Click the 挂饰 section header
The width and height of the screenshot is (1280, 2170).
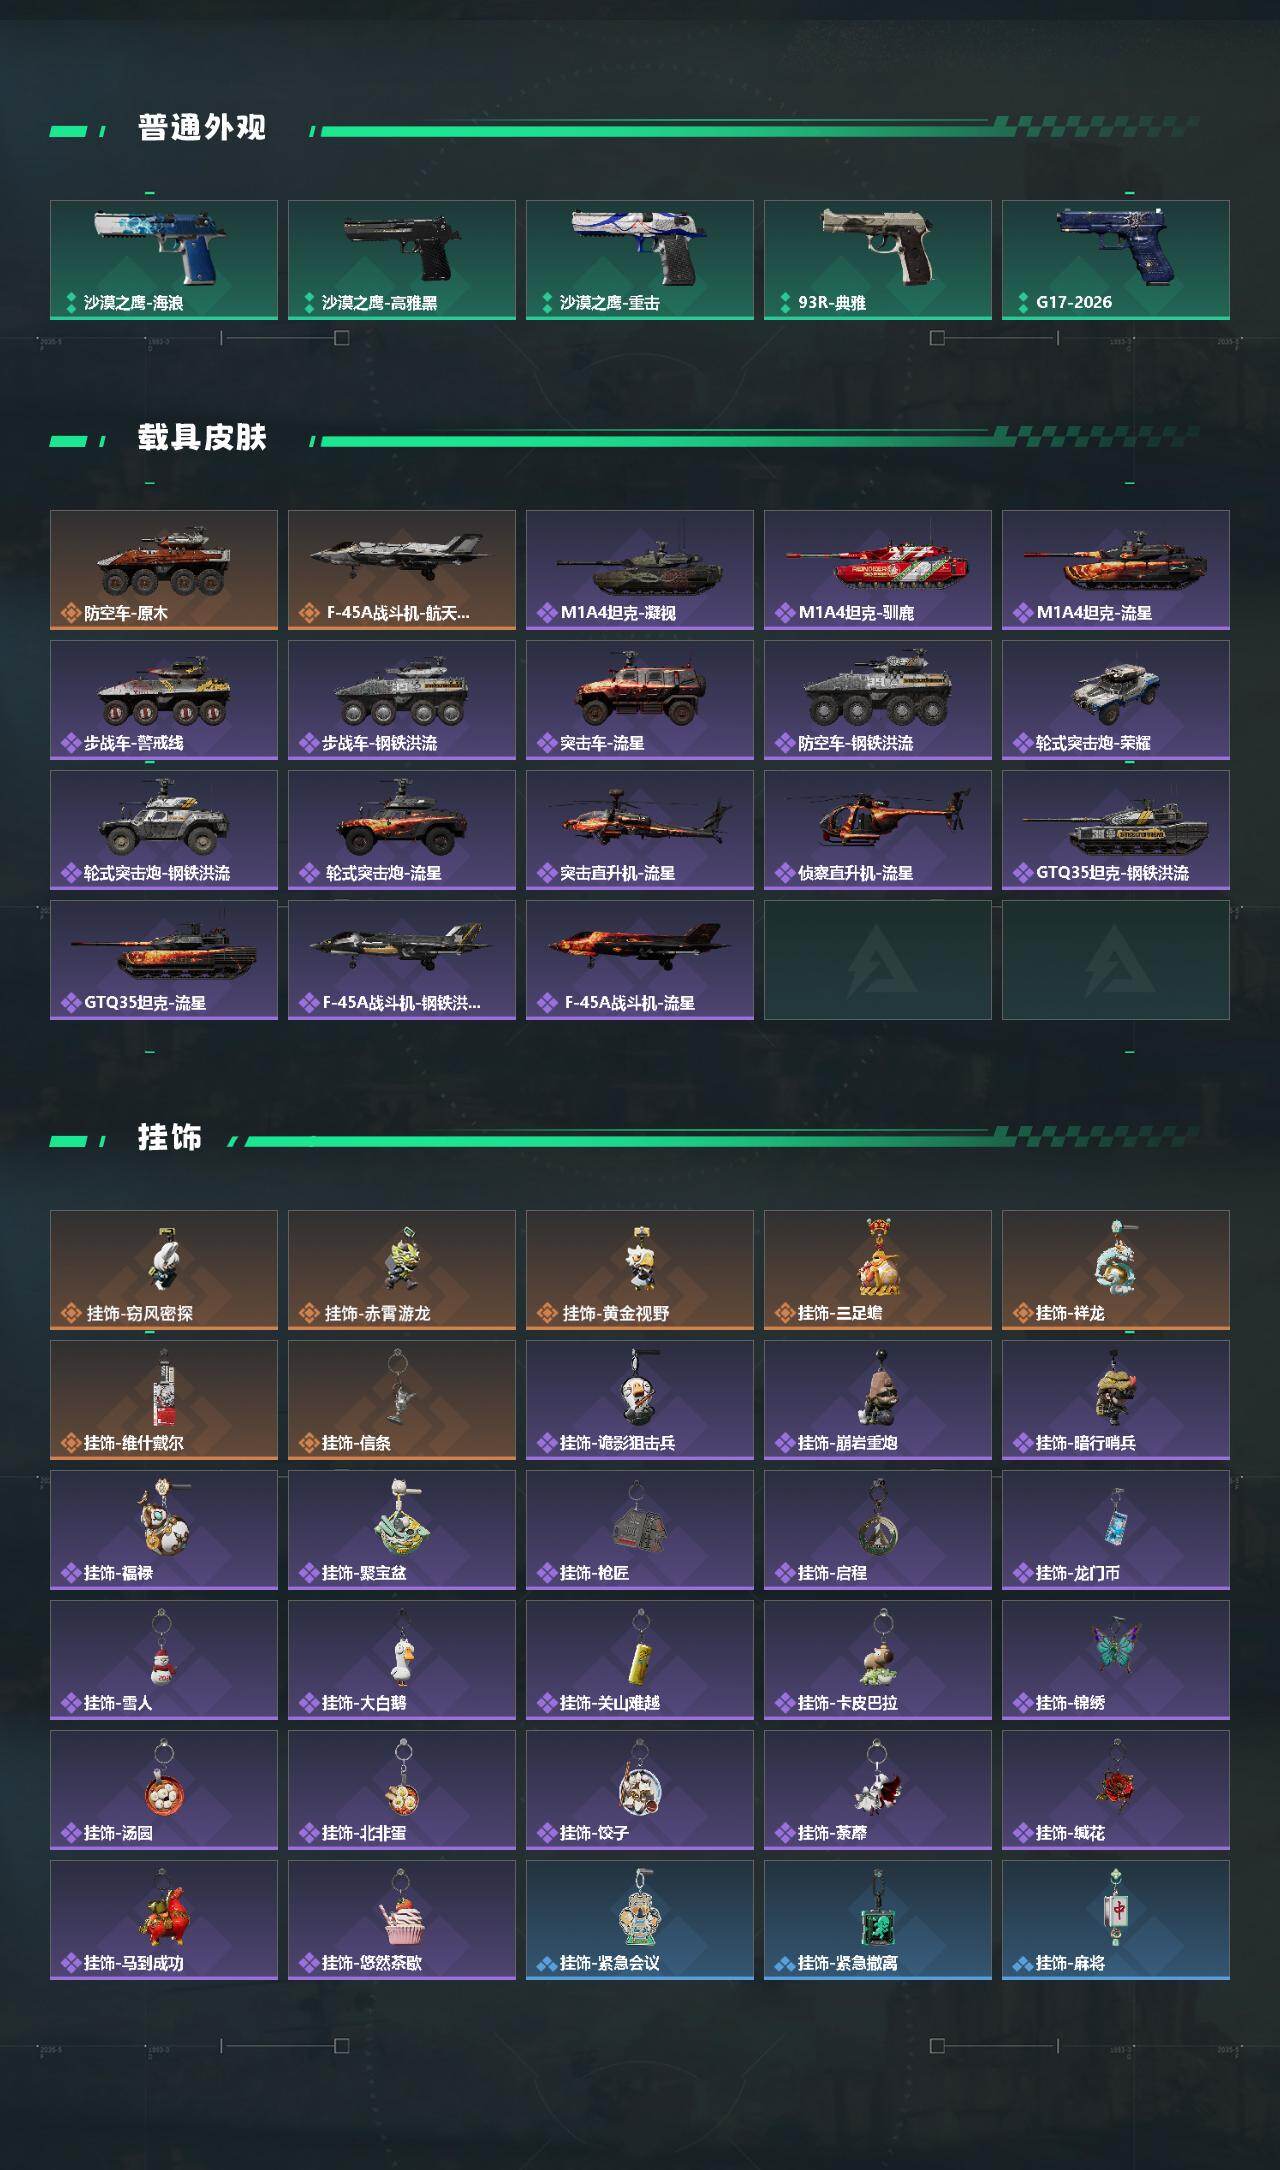(x=170, y=1138)
